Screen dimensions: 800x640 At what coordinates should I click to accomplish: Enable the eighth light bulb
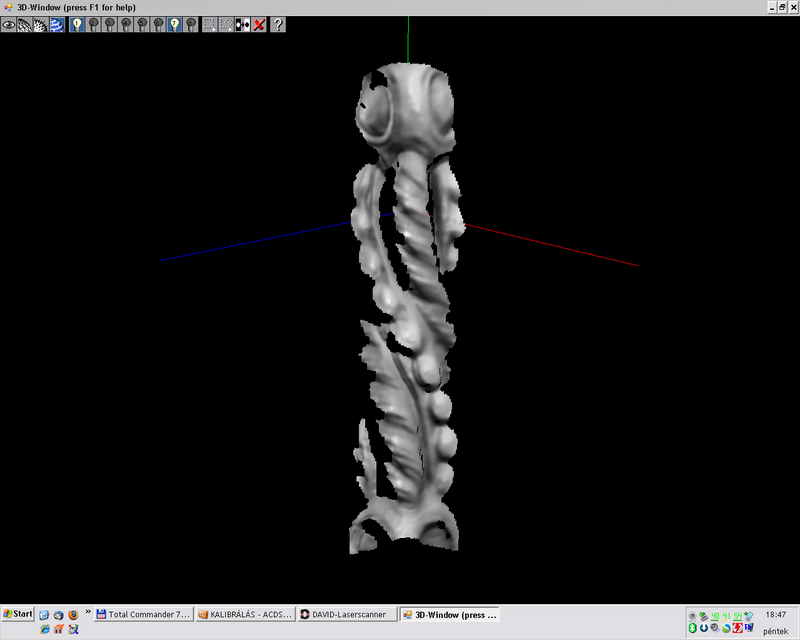click(190, 24)
